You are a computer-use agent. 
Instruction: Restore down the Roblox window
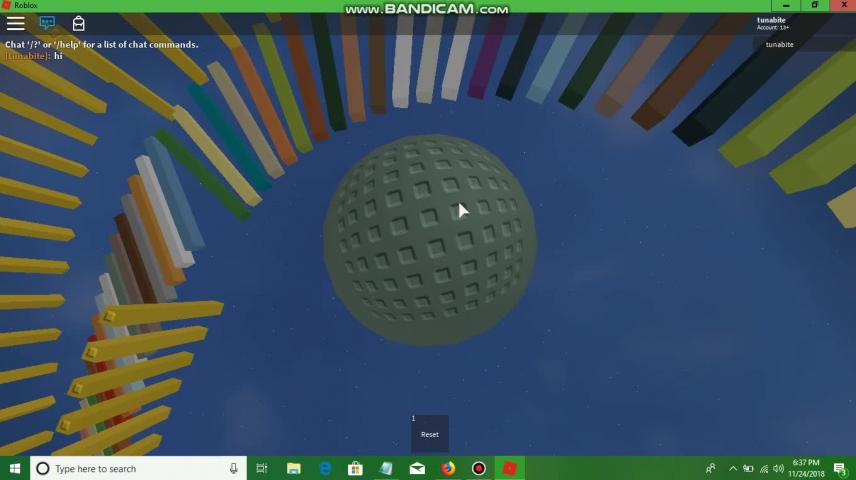tap(815, 5)
